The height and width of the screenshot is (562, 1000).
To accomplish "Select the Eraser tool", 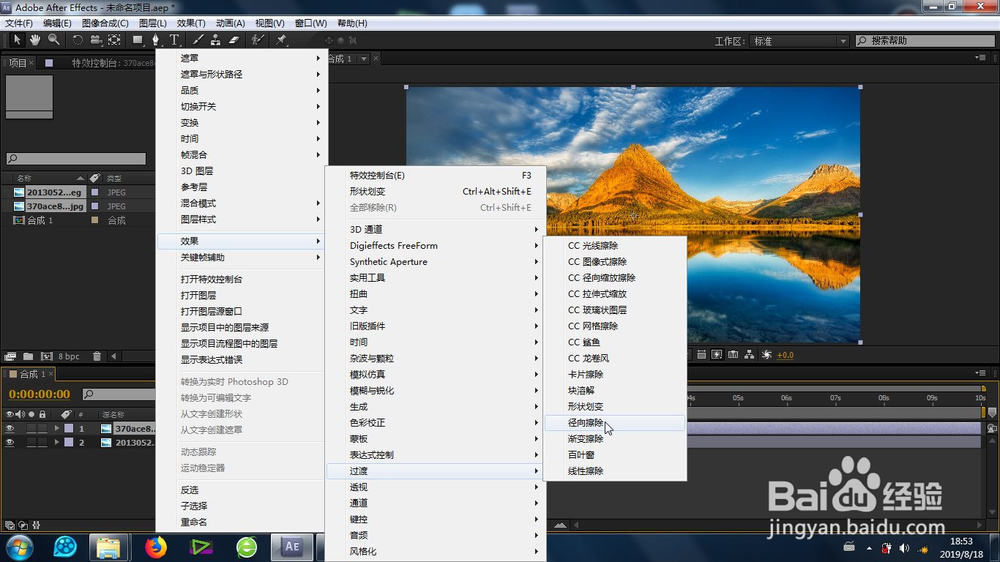I will [x=234, y=40].
